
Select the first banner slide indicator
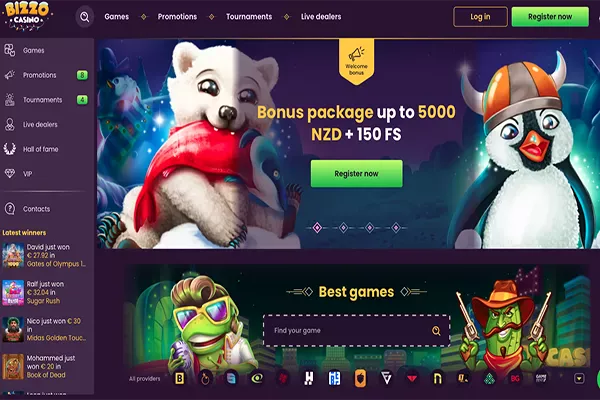[x=317, y=228]
